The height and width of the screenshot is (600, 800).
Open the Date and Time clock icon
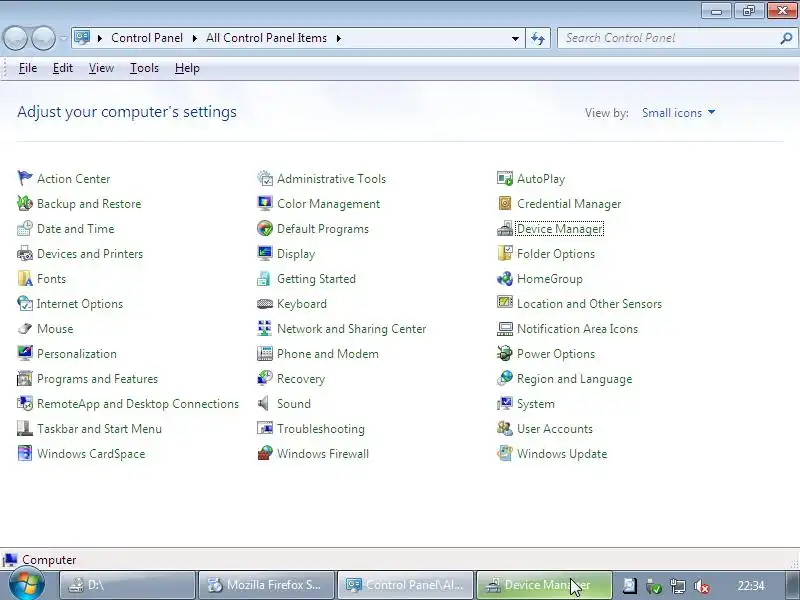[x=24, y=229]
